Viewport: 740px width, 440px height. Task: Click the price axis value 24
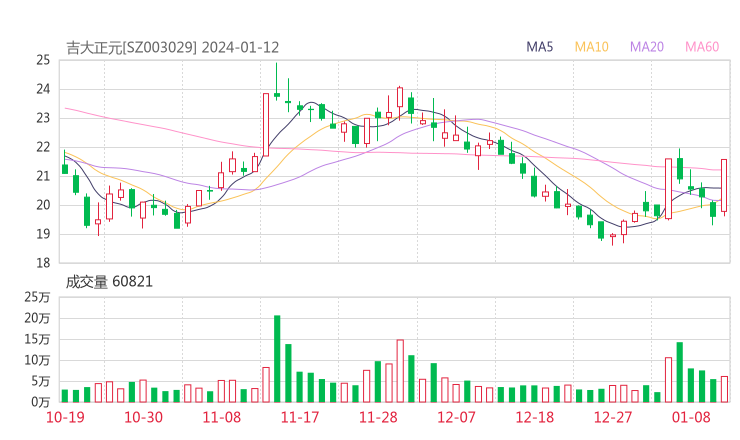point(43,89)
